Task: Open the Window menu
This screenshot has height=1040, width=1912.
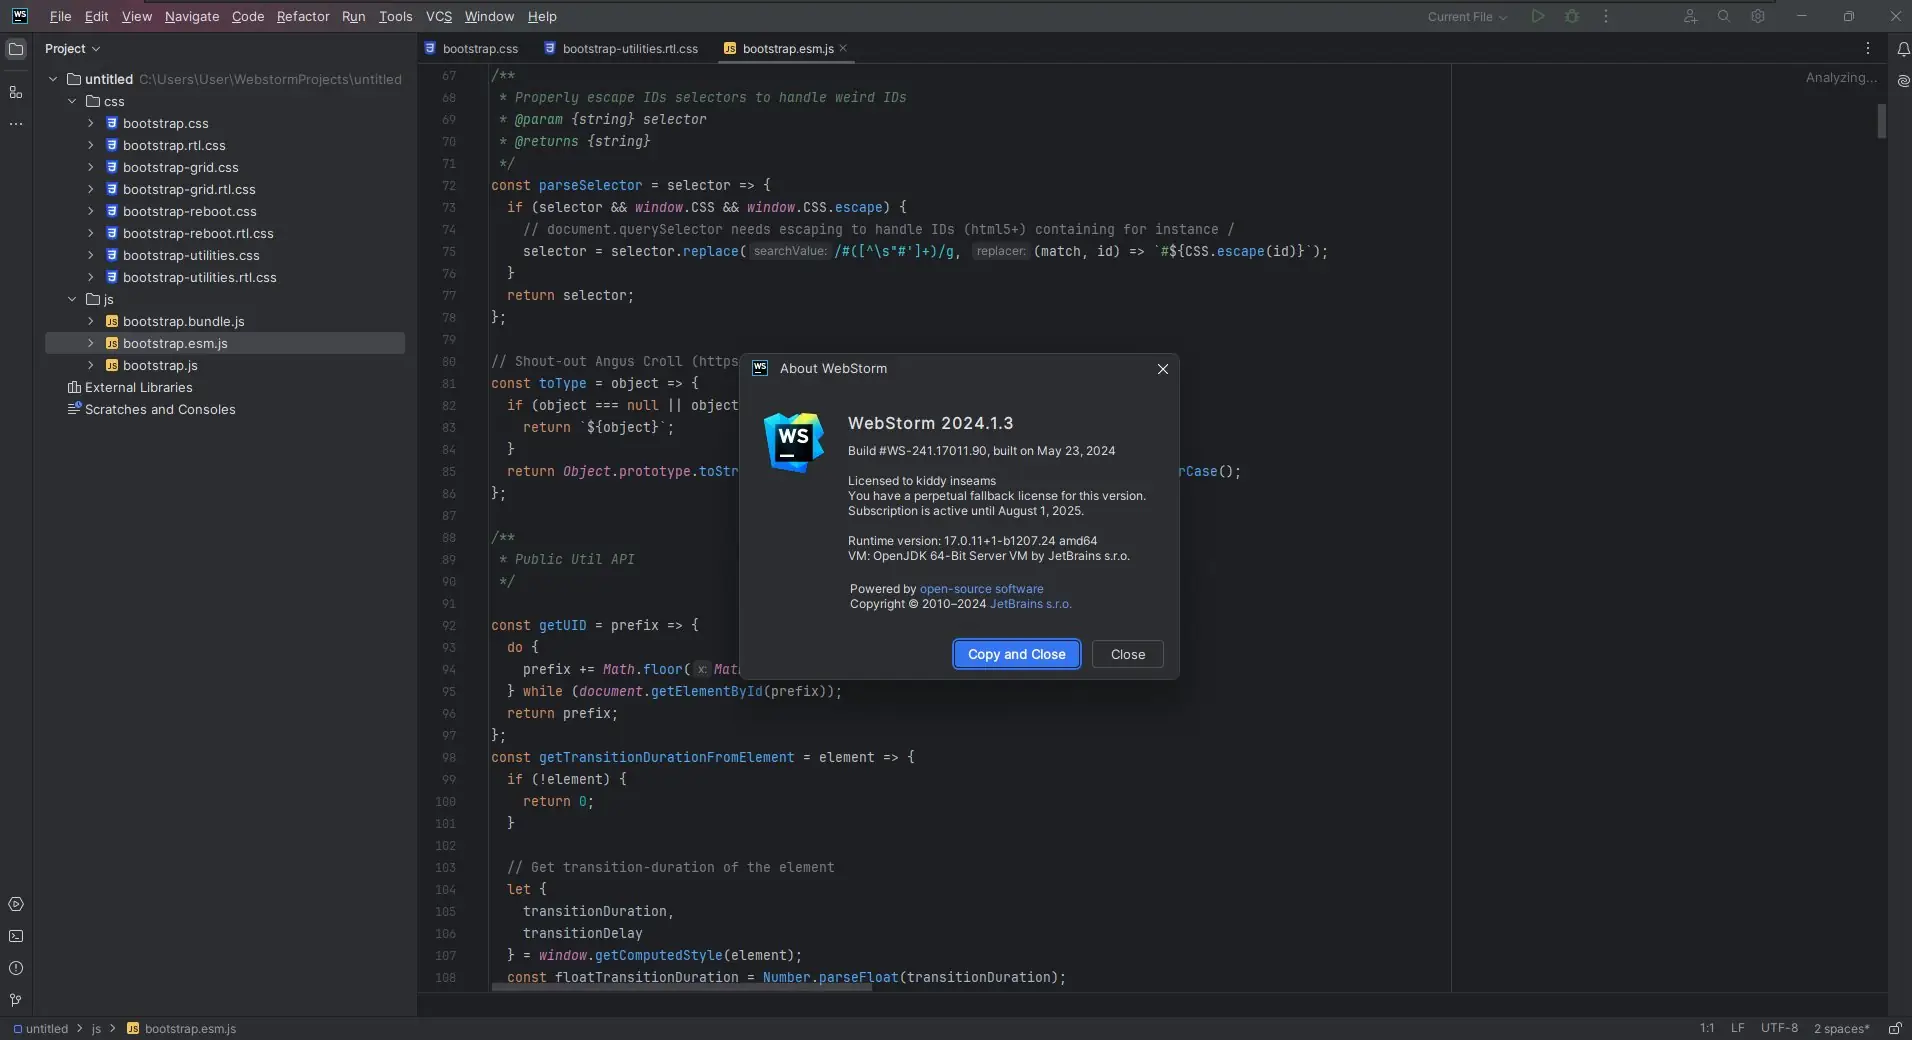Action: point(489,16)
